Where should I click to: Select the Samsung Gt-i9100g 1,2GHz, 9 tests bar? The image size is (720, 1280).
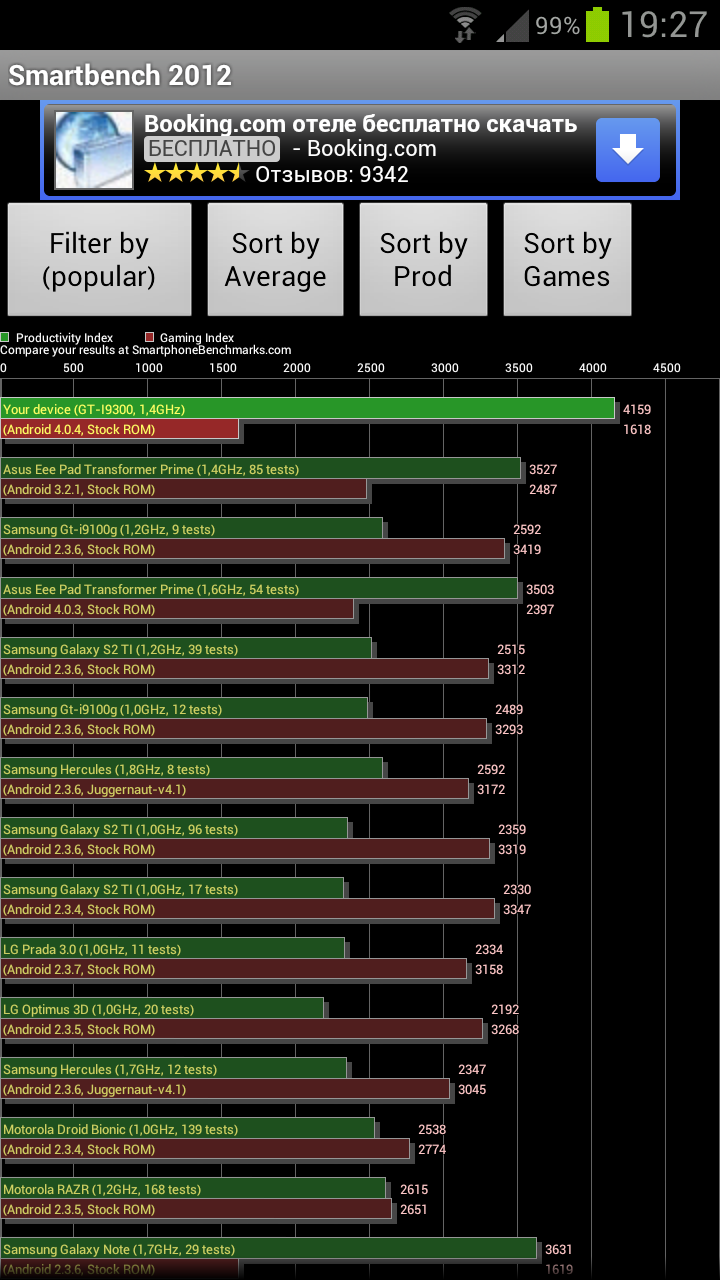[x=192, y=529]
